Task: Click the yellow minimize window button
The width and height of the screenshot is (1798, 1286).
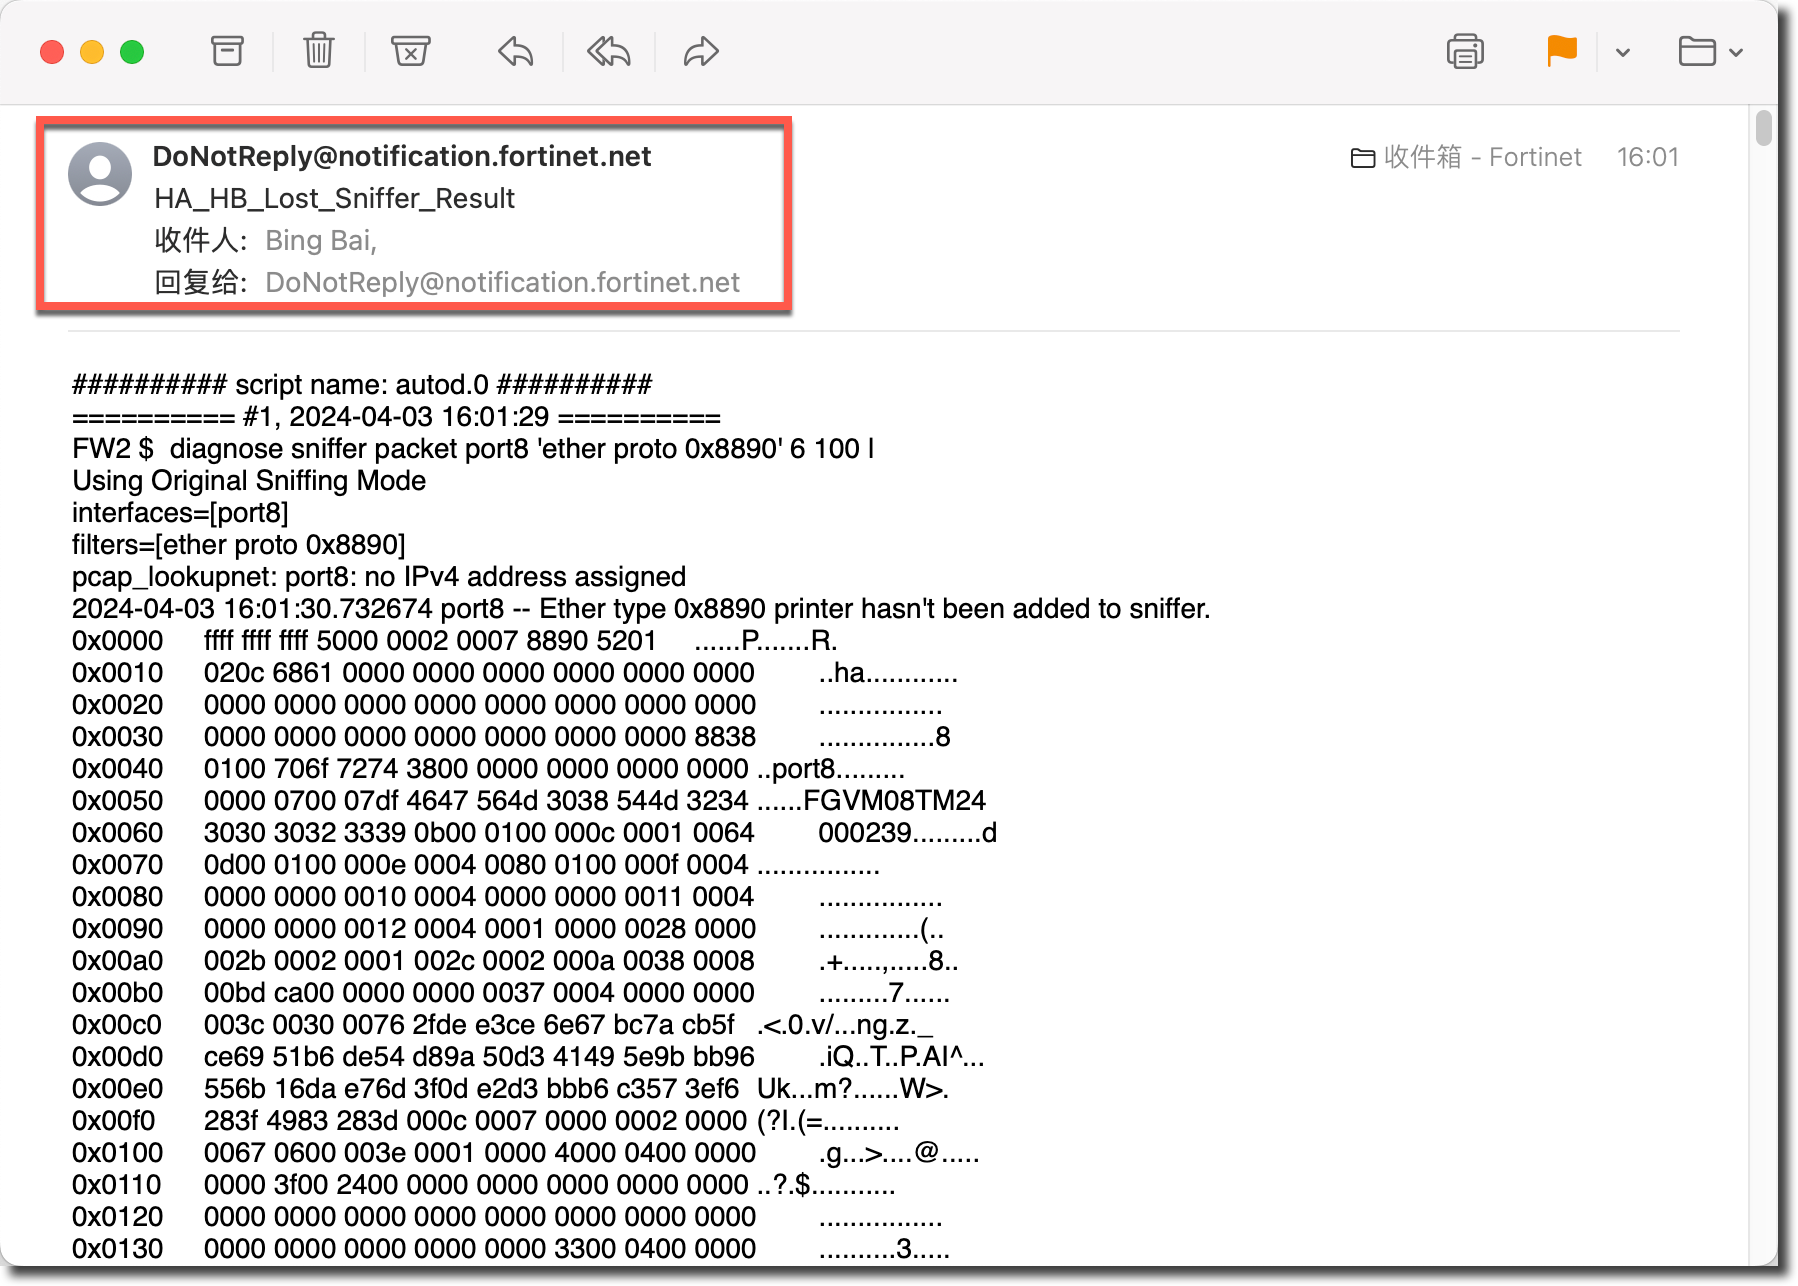Action: coord(92,52)
